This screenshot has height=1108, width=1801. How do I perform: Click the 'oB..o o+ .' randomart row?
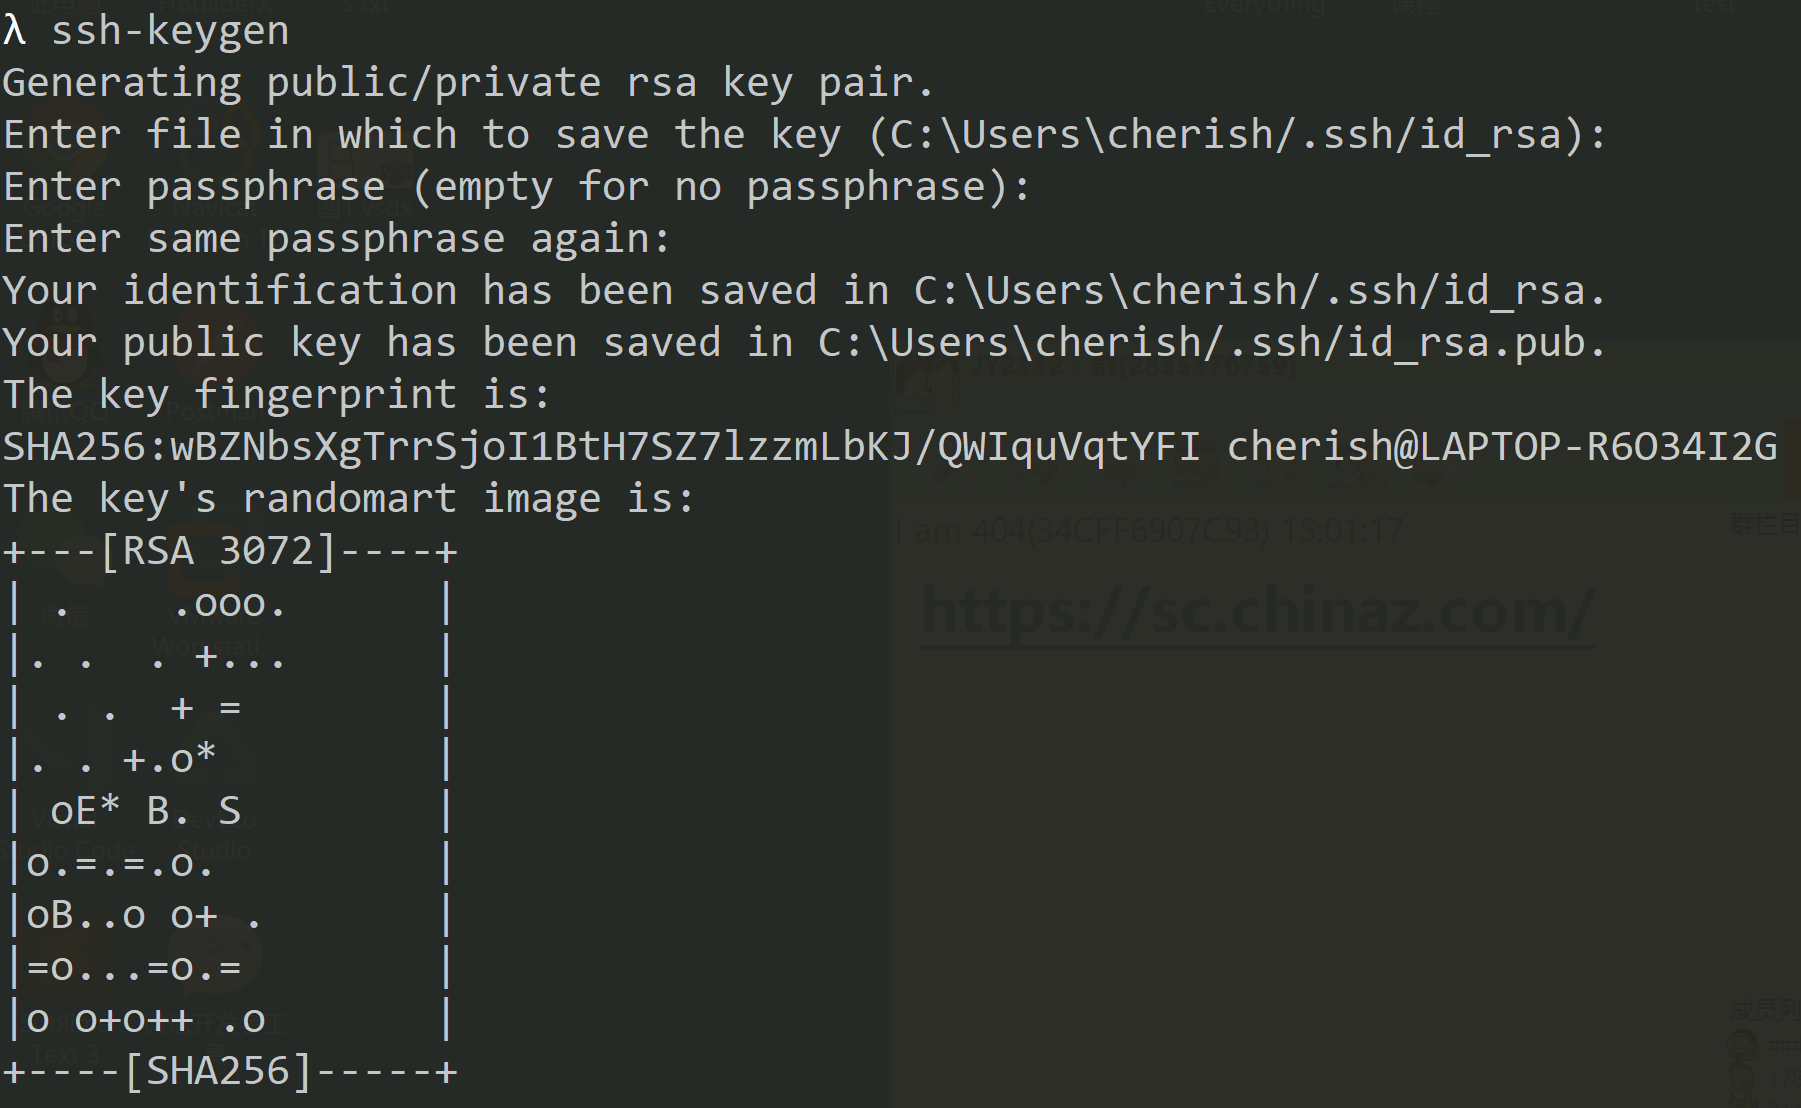(144, 915)
